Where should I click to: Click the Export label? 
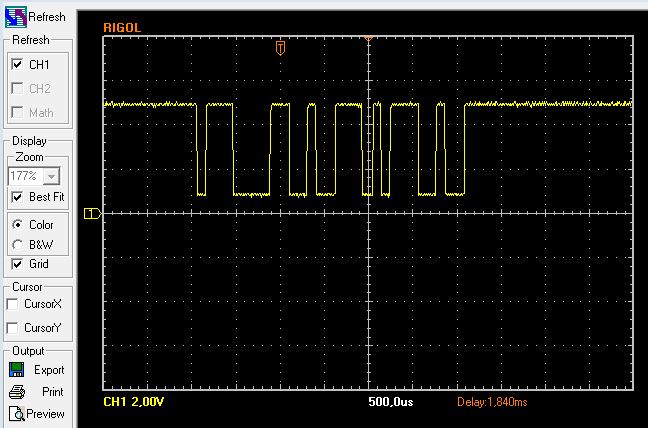click(x=49, y=370)
